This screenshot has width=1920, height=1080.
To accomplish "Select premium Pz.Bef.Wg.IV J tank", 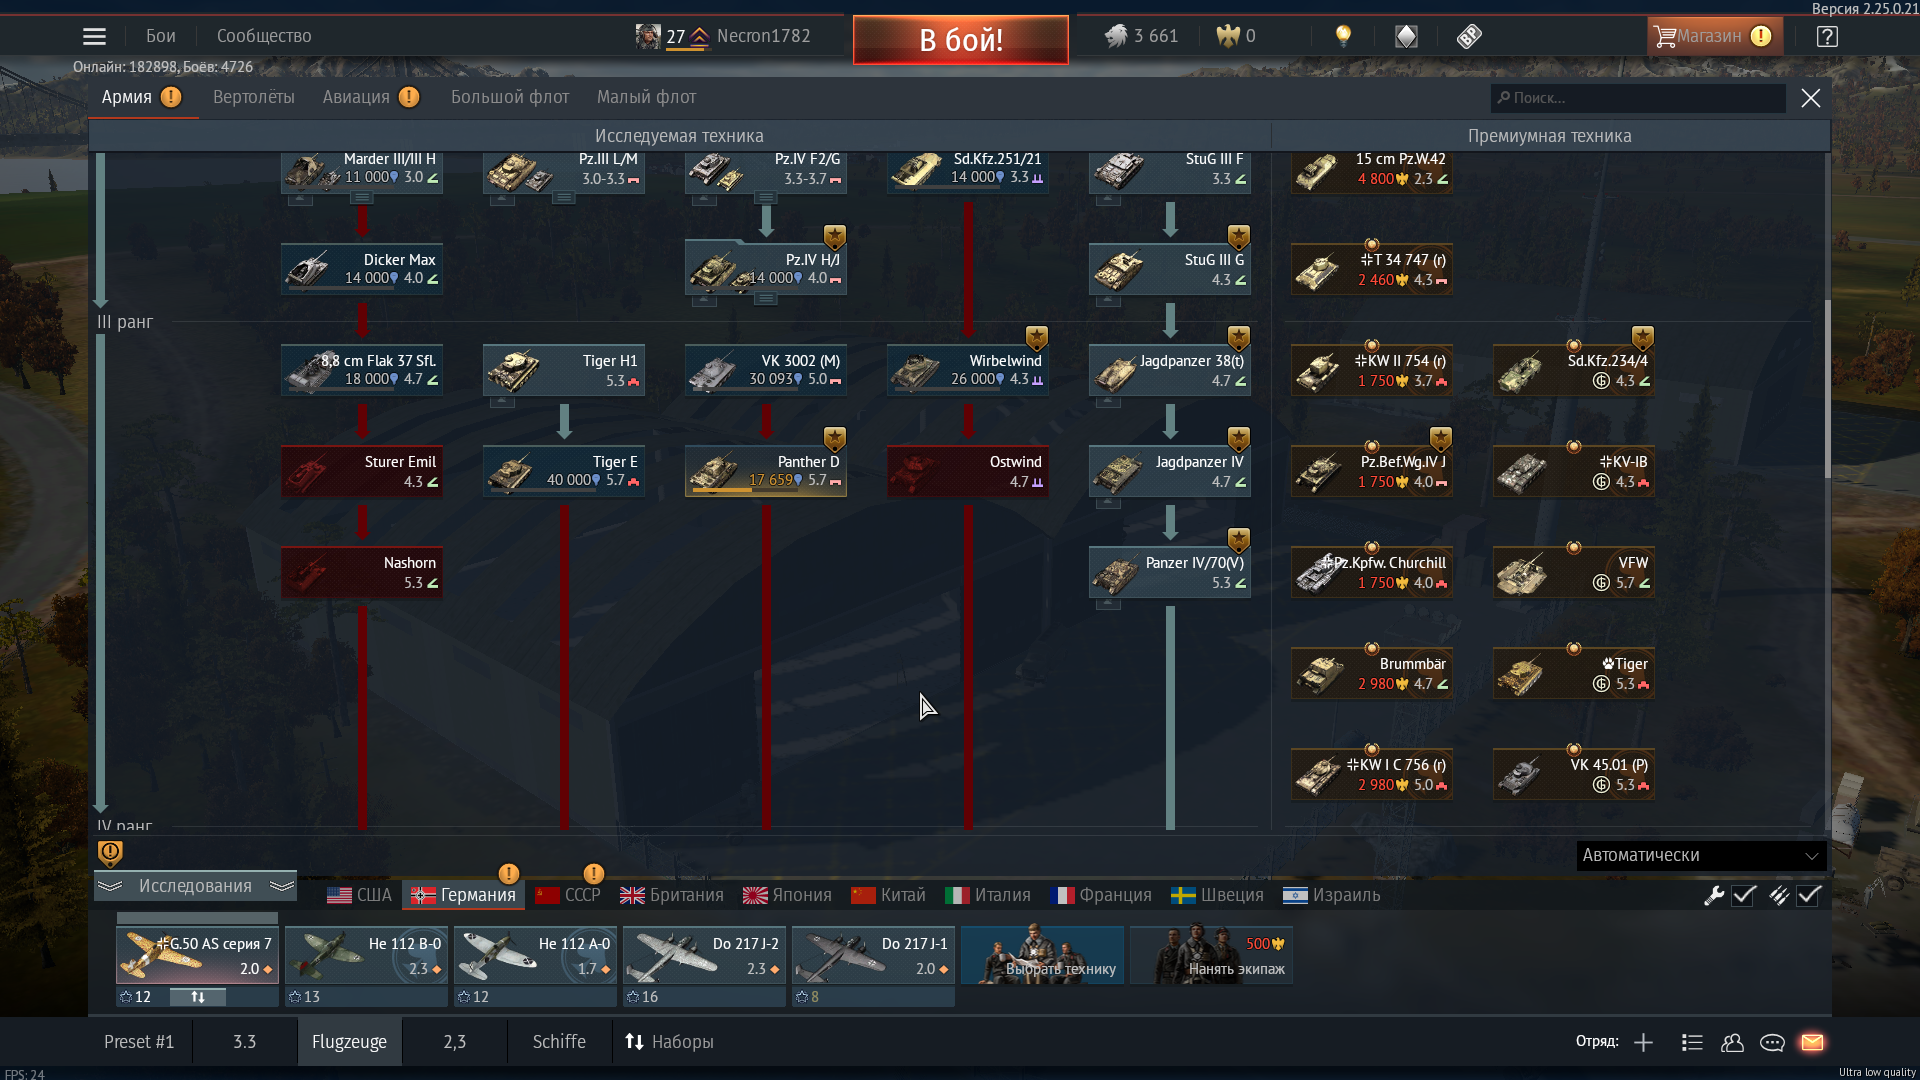I will [1371, 471].
